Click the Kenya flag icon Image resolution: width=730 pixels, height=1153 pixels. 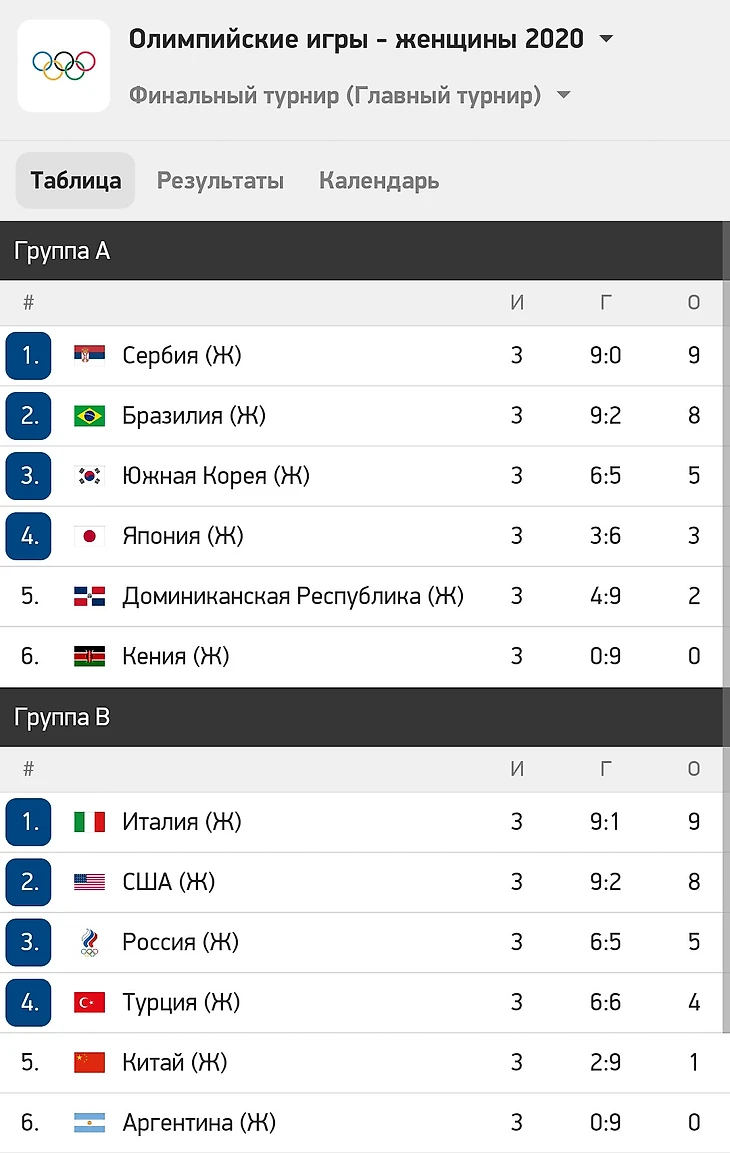tap(89, 656)
